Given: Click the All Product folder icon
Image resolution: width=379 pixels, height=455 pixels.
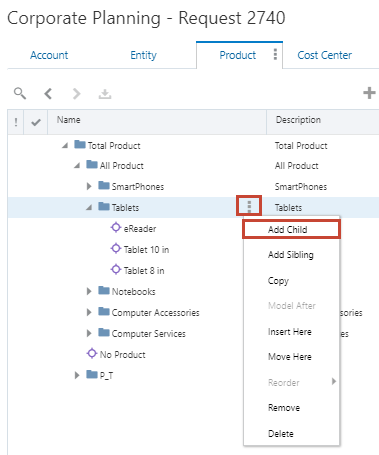Looking at the screenshot, I should coord(92,164).
